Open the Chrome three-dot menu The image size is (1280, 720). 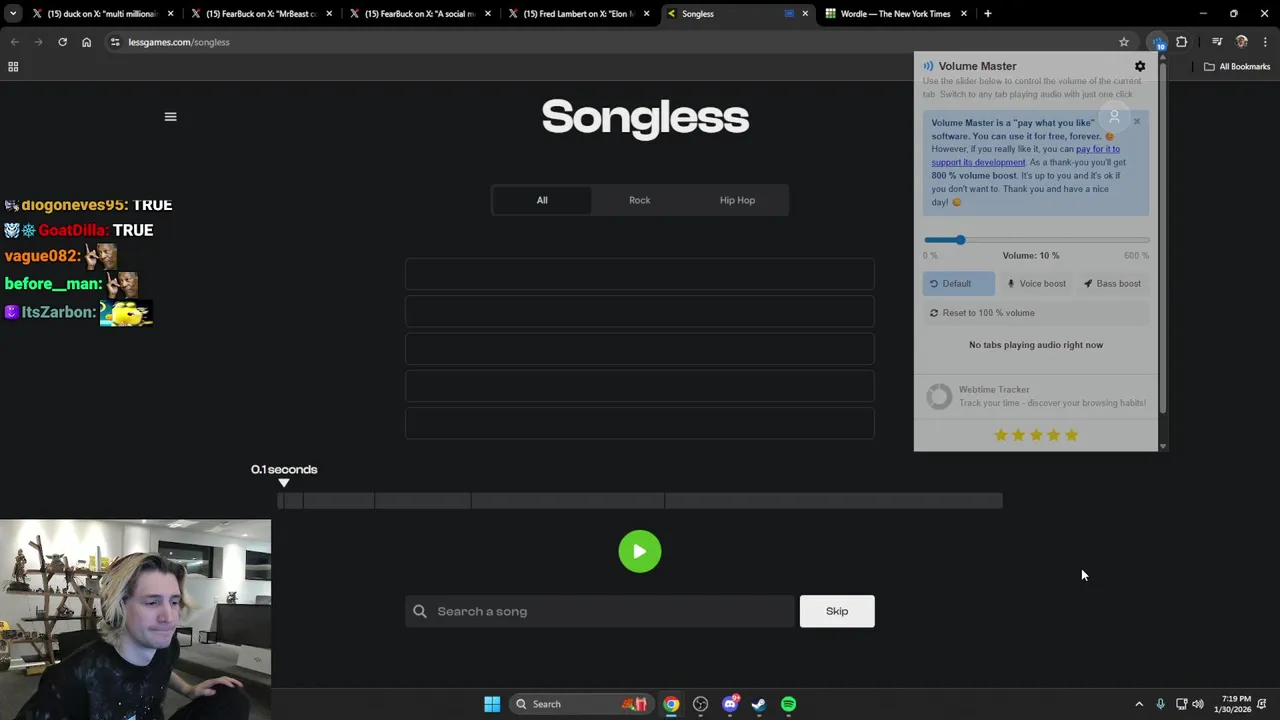(x=1266, y=42)
